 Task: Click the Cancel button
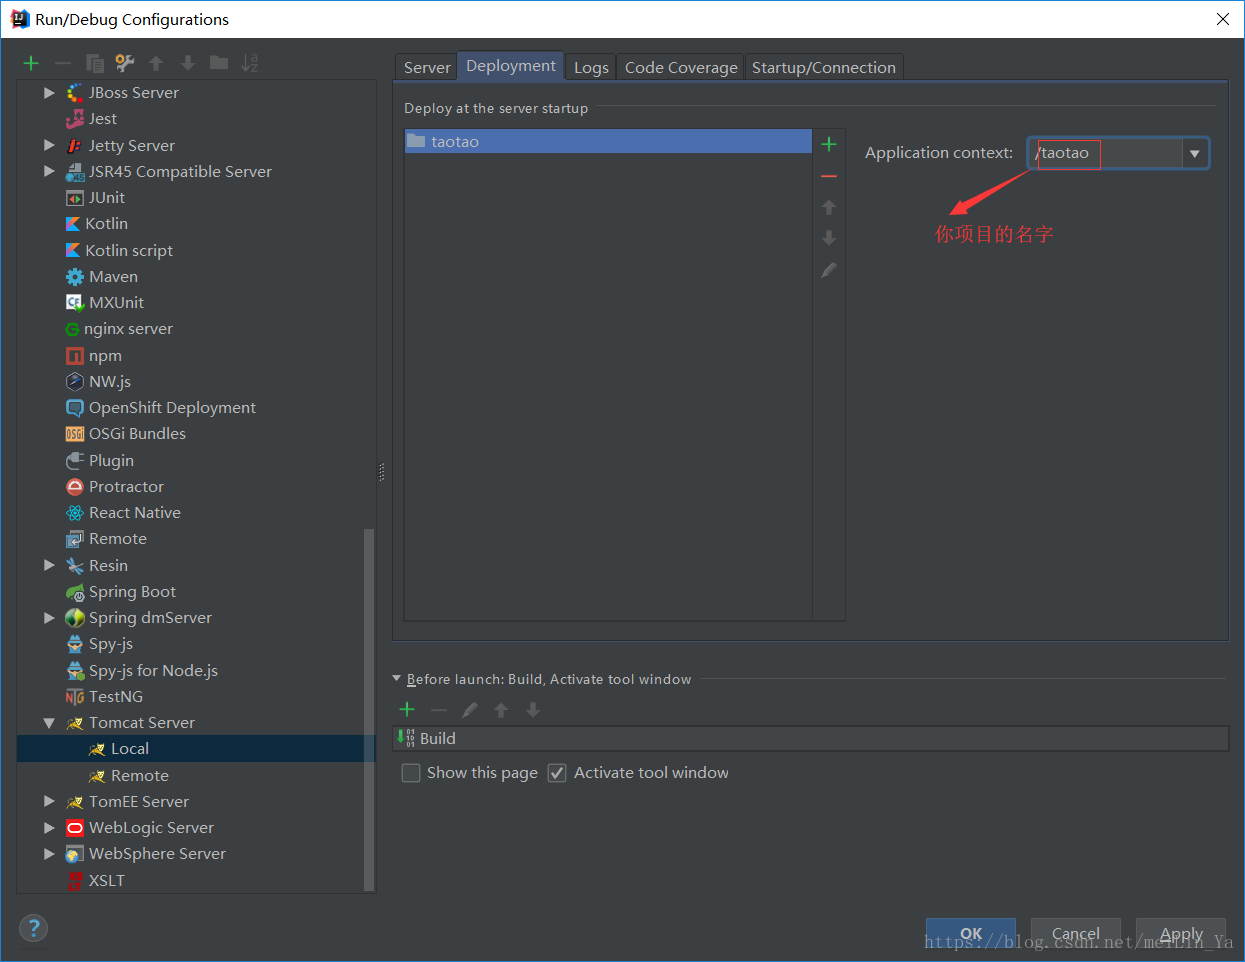click(x=1076, y=934)
